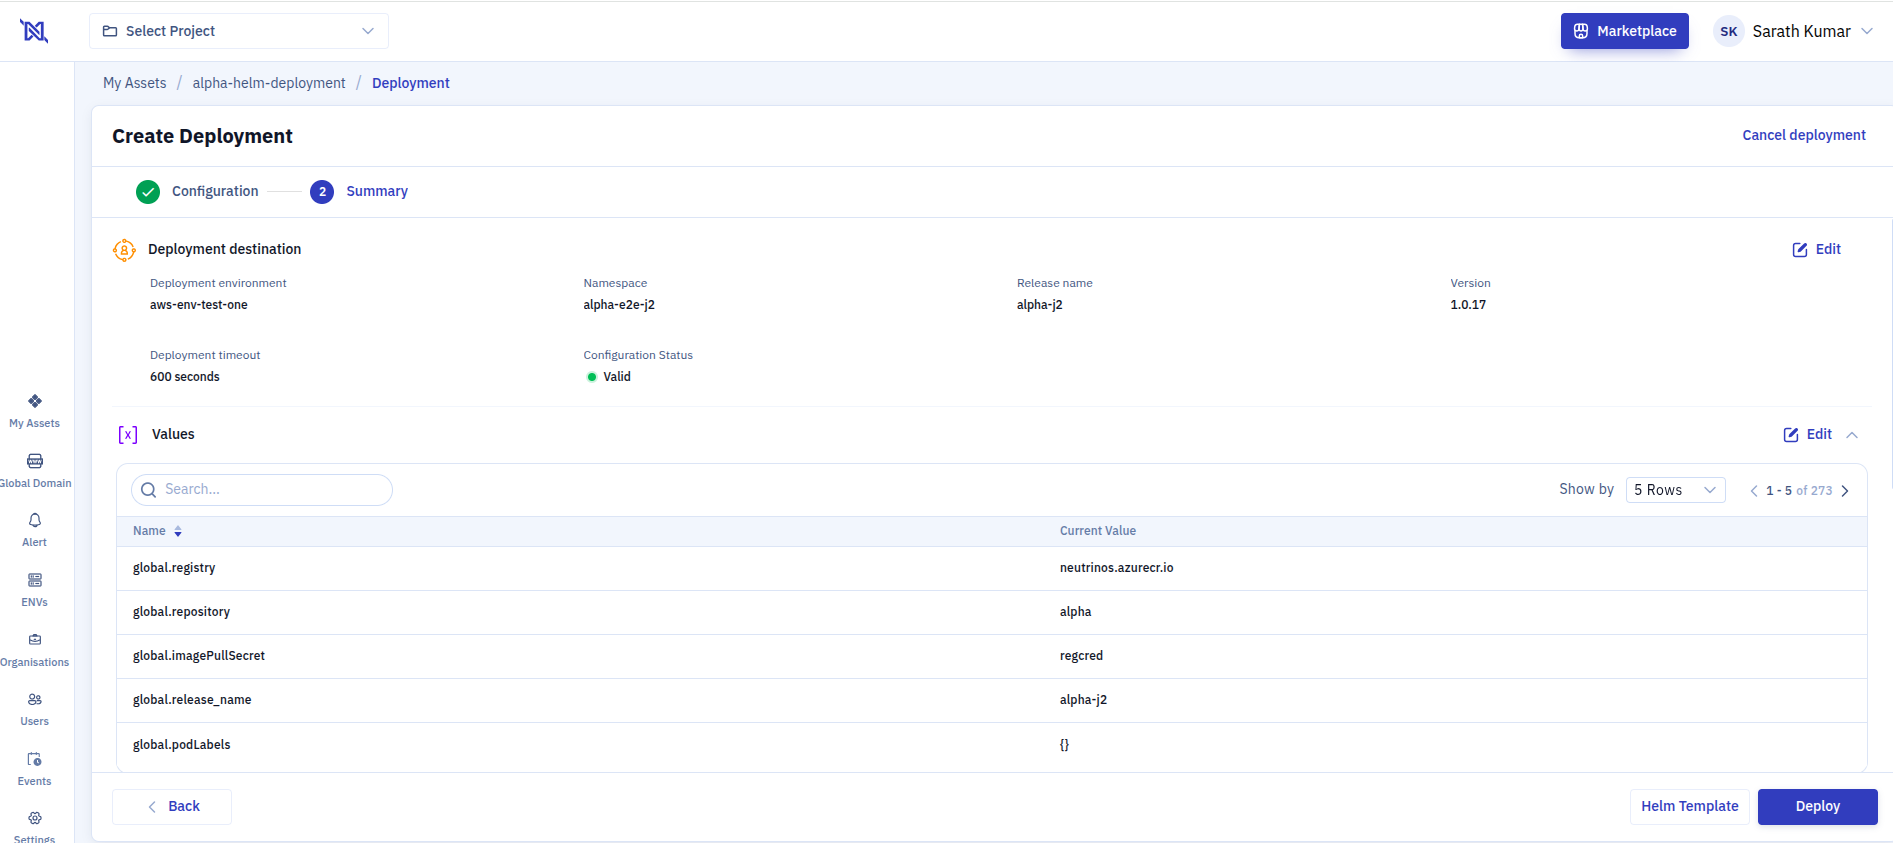Click the alpha-e2e-j2 namespace value
Screen dimensions: 1893x843
point(619,305)
